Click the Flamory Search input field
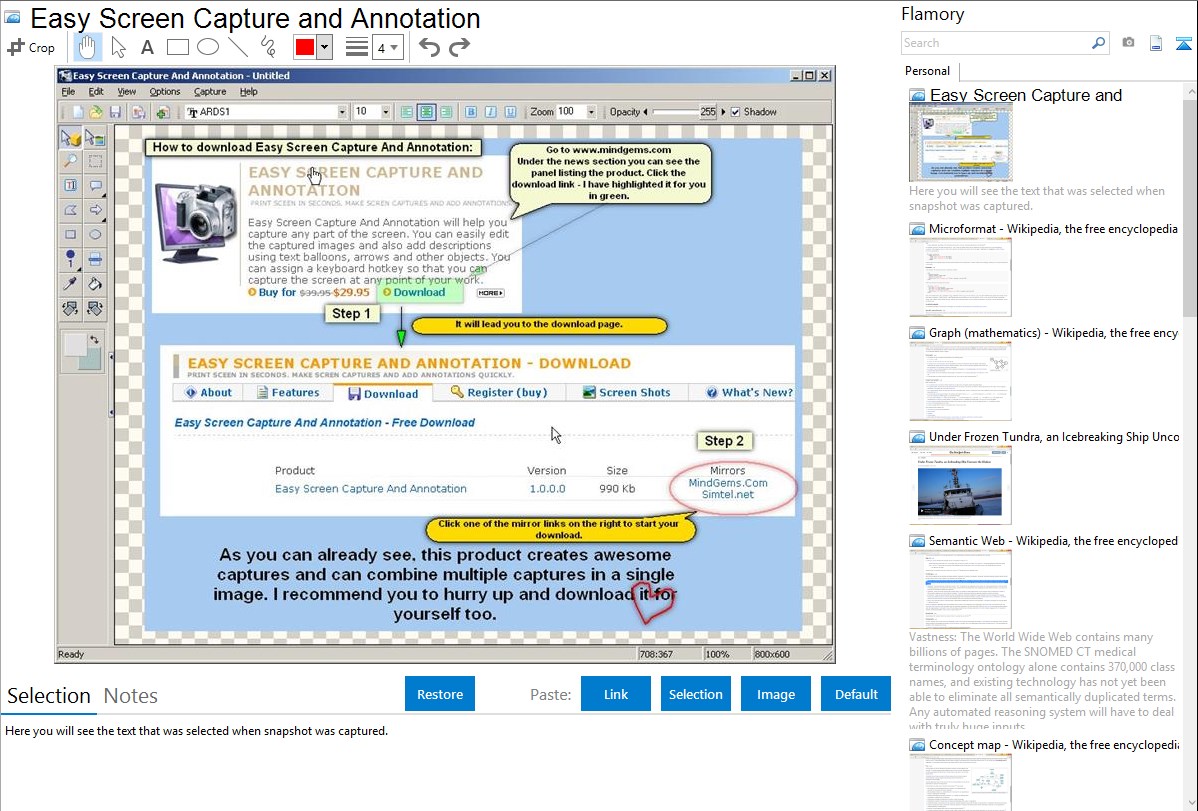 (995, 43)
